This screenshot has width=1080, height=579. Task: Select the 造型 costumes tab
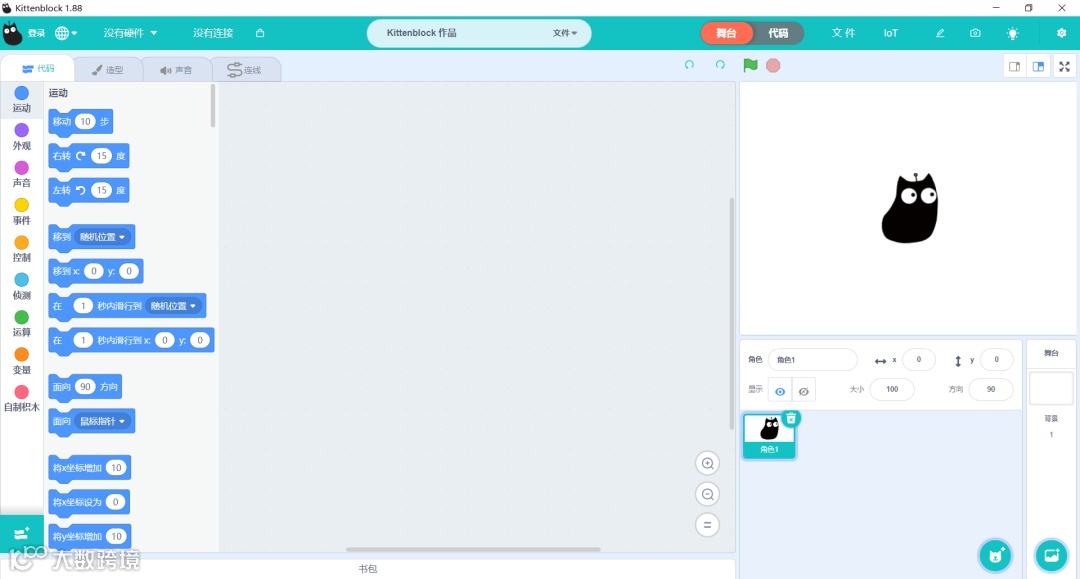tap(107, 70)
